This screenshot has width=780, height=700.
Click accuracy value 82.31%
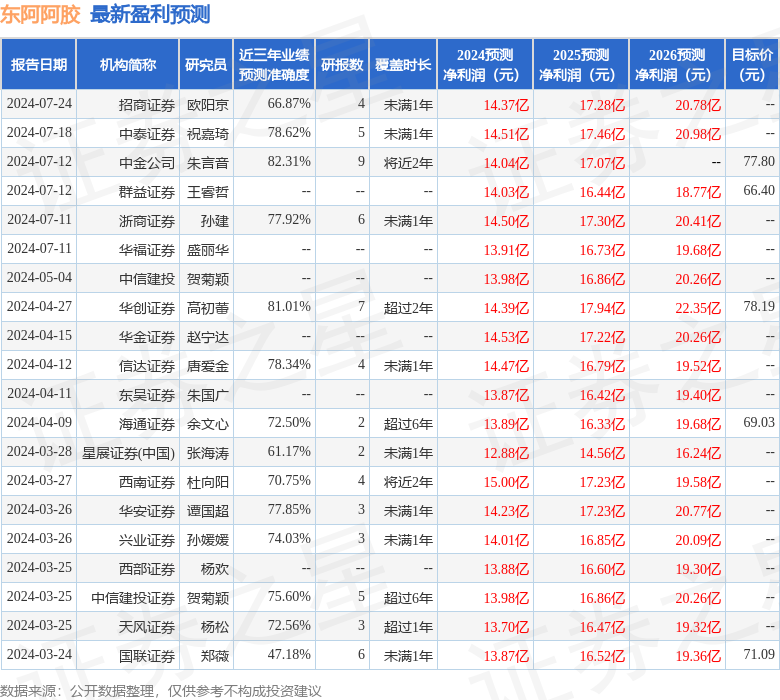(x=289, y=161)
